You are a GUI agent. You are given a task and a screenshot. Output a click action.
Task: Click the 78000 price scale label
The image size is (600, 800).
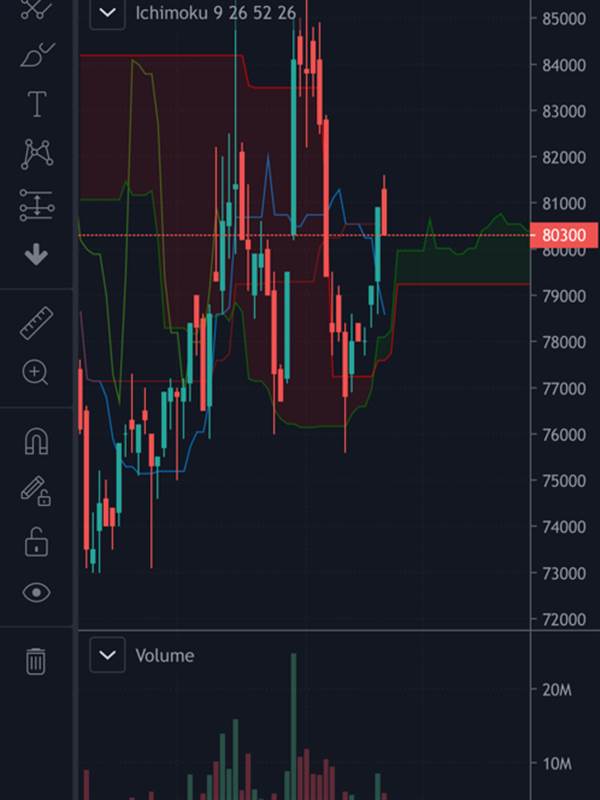(x=564, y=341)
